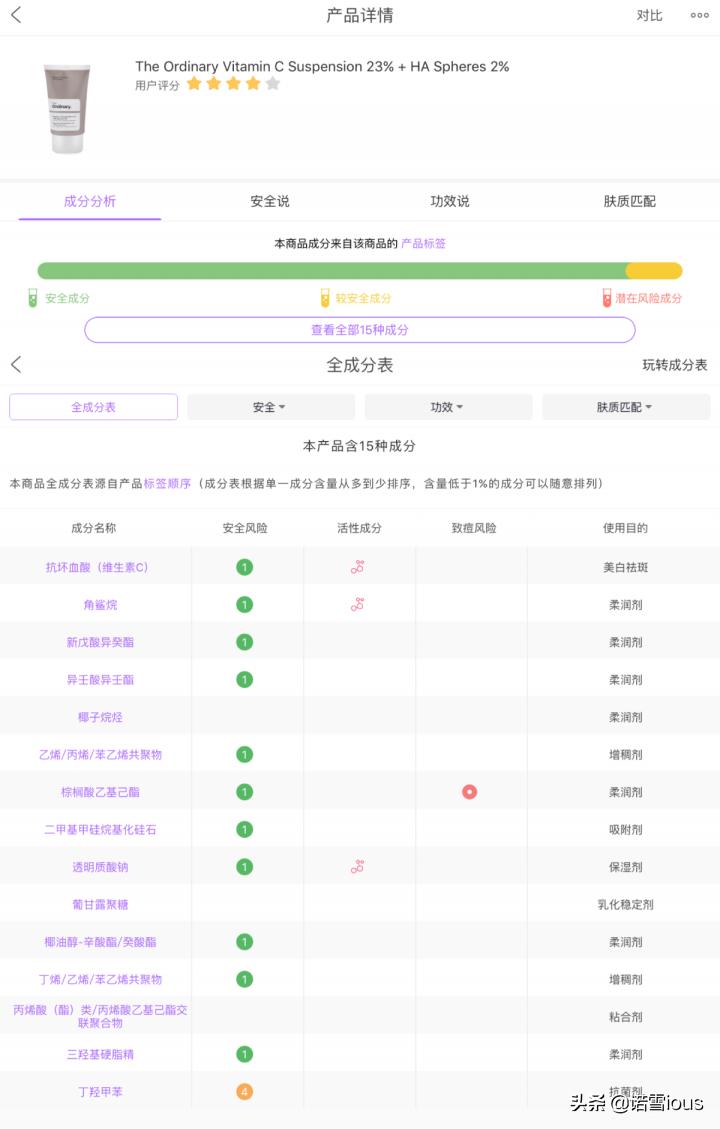
Task: Click safety badge 1 for 角鲨烷
Action: pyautogui.click(x=245, y=605)
